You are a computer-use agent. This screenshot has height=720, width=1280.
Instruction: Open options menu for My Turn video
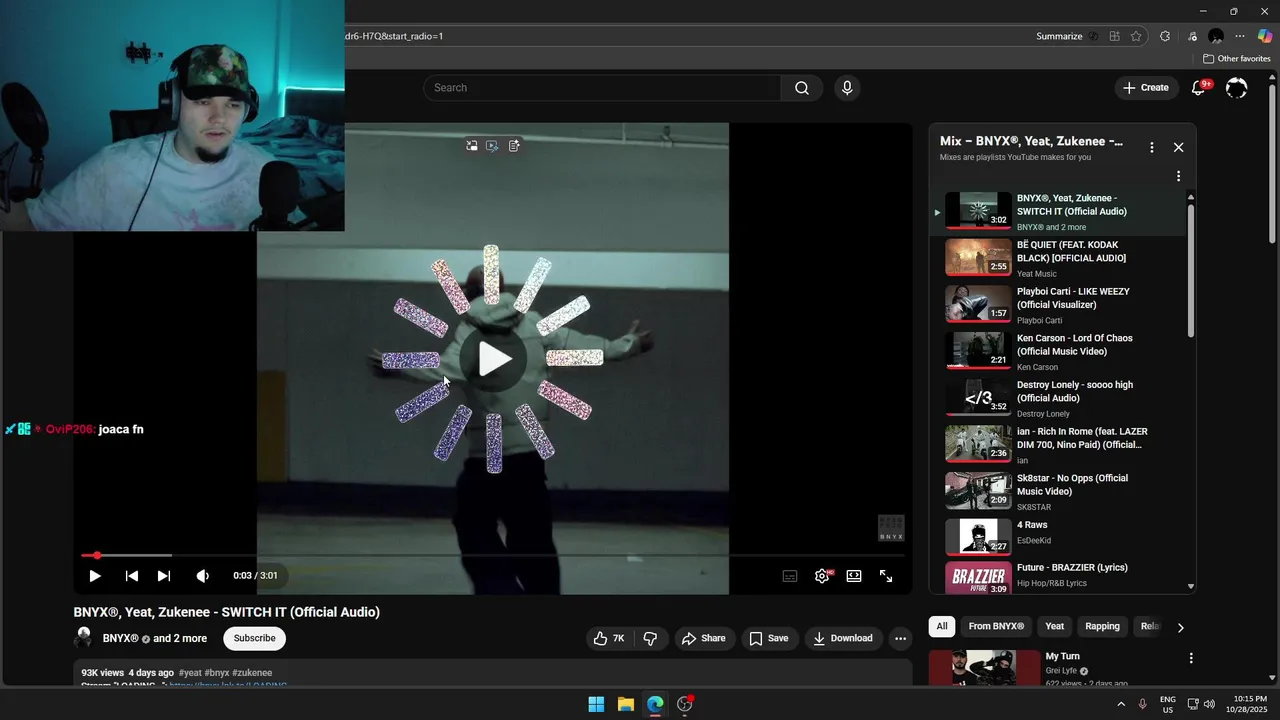1191,658
